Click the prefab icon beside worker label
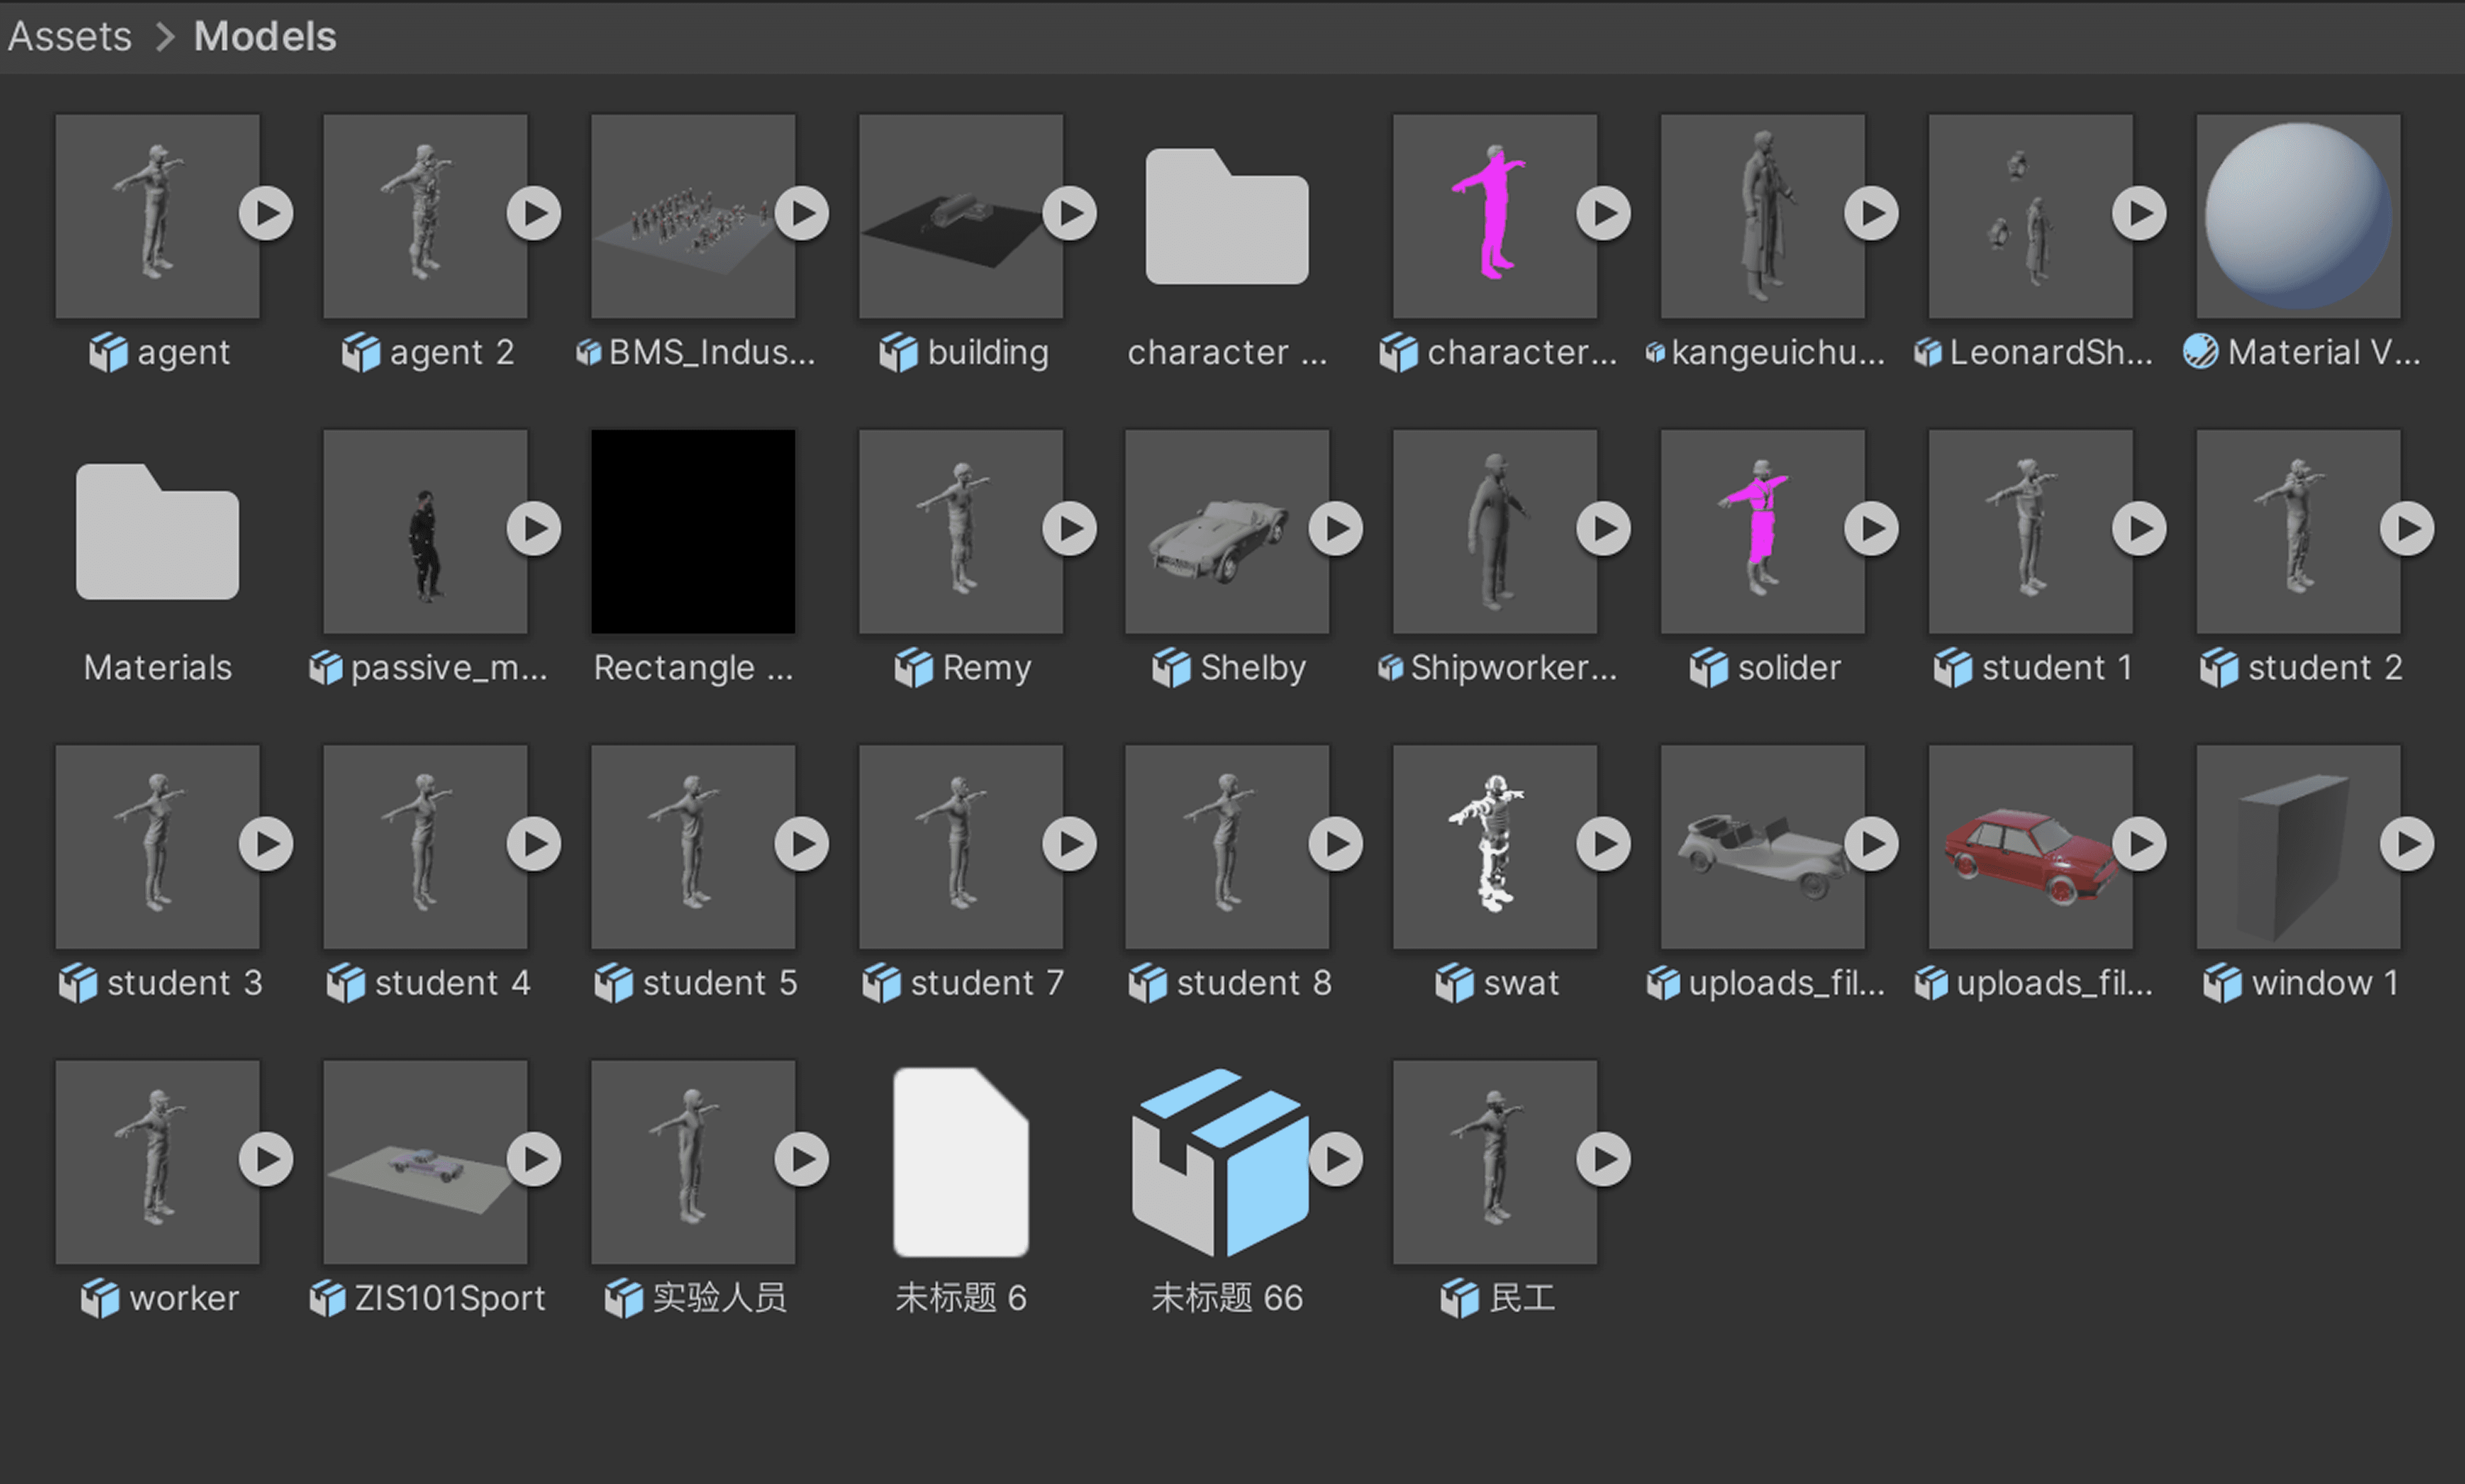Viewport: 2465px width, 1484px height. click(x=100, y=1299)
